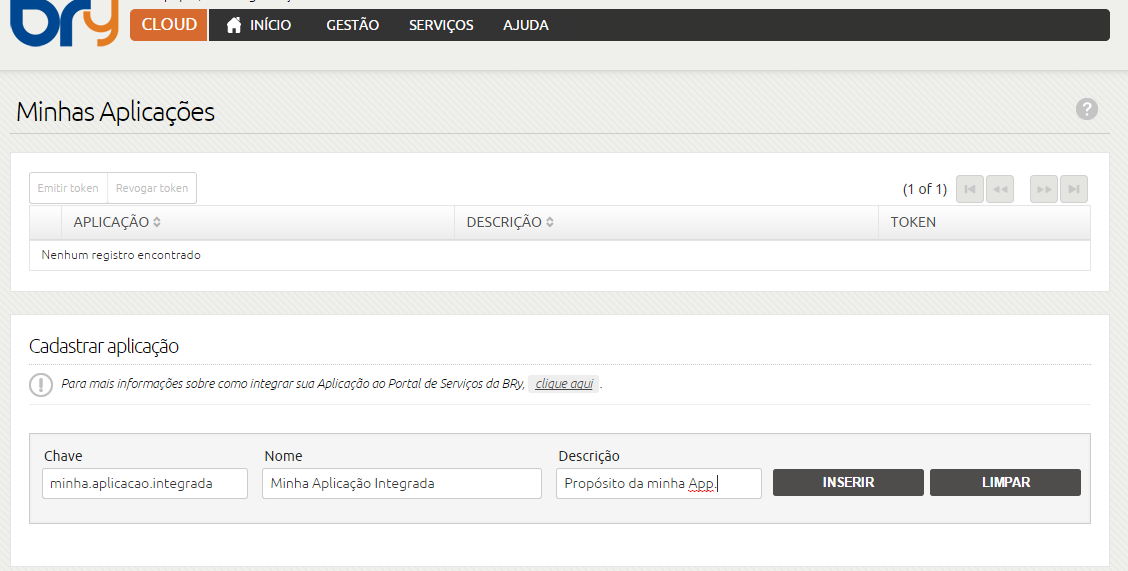Go to next page of table
1128x571 pixels.
click(x=1044, y=189)
